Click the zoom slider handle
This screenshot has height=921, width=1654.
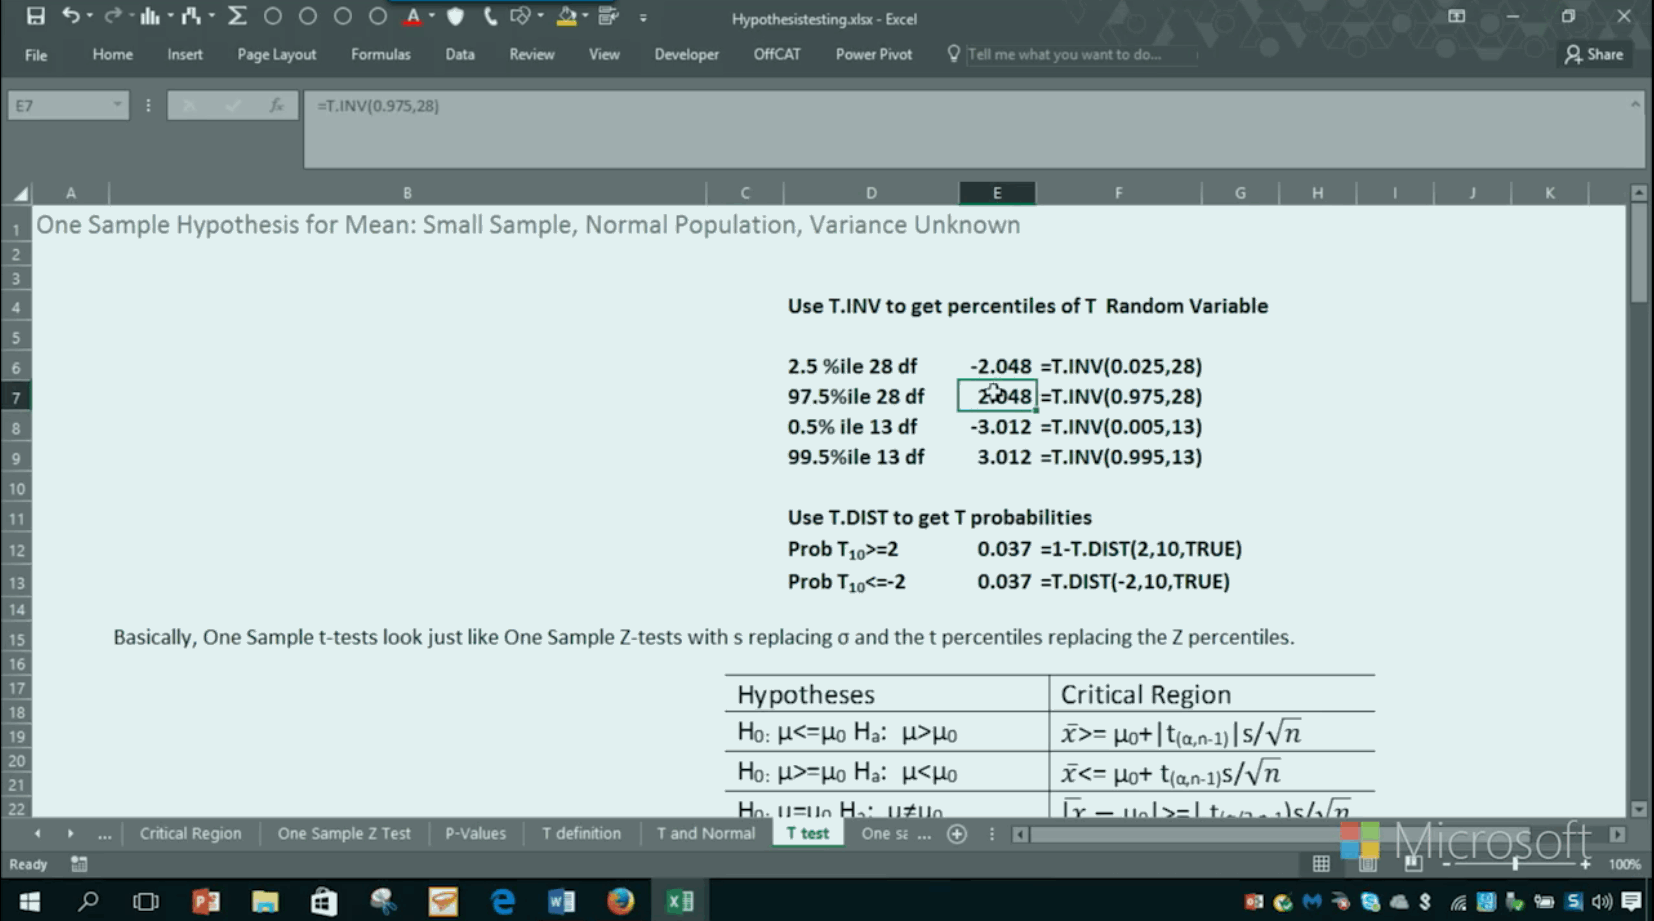[1515, 864]
